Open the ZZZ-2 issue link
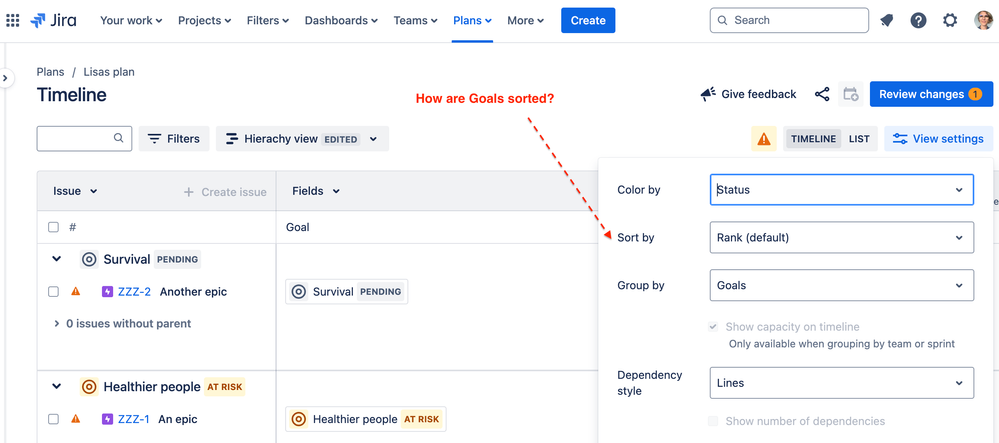This screenshot has width=999, height=443. (134, 292)
